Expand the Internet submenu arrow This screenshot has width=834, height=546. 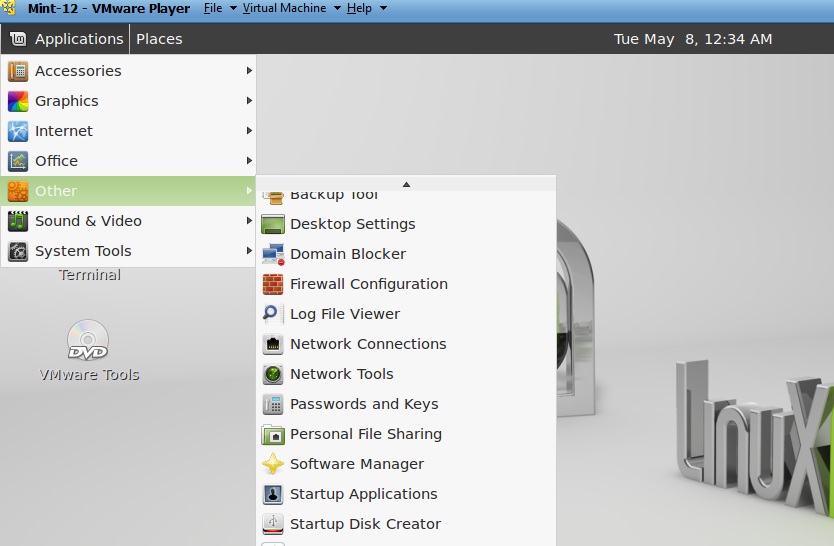pos(249,131)
